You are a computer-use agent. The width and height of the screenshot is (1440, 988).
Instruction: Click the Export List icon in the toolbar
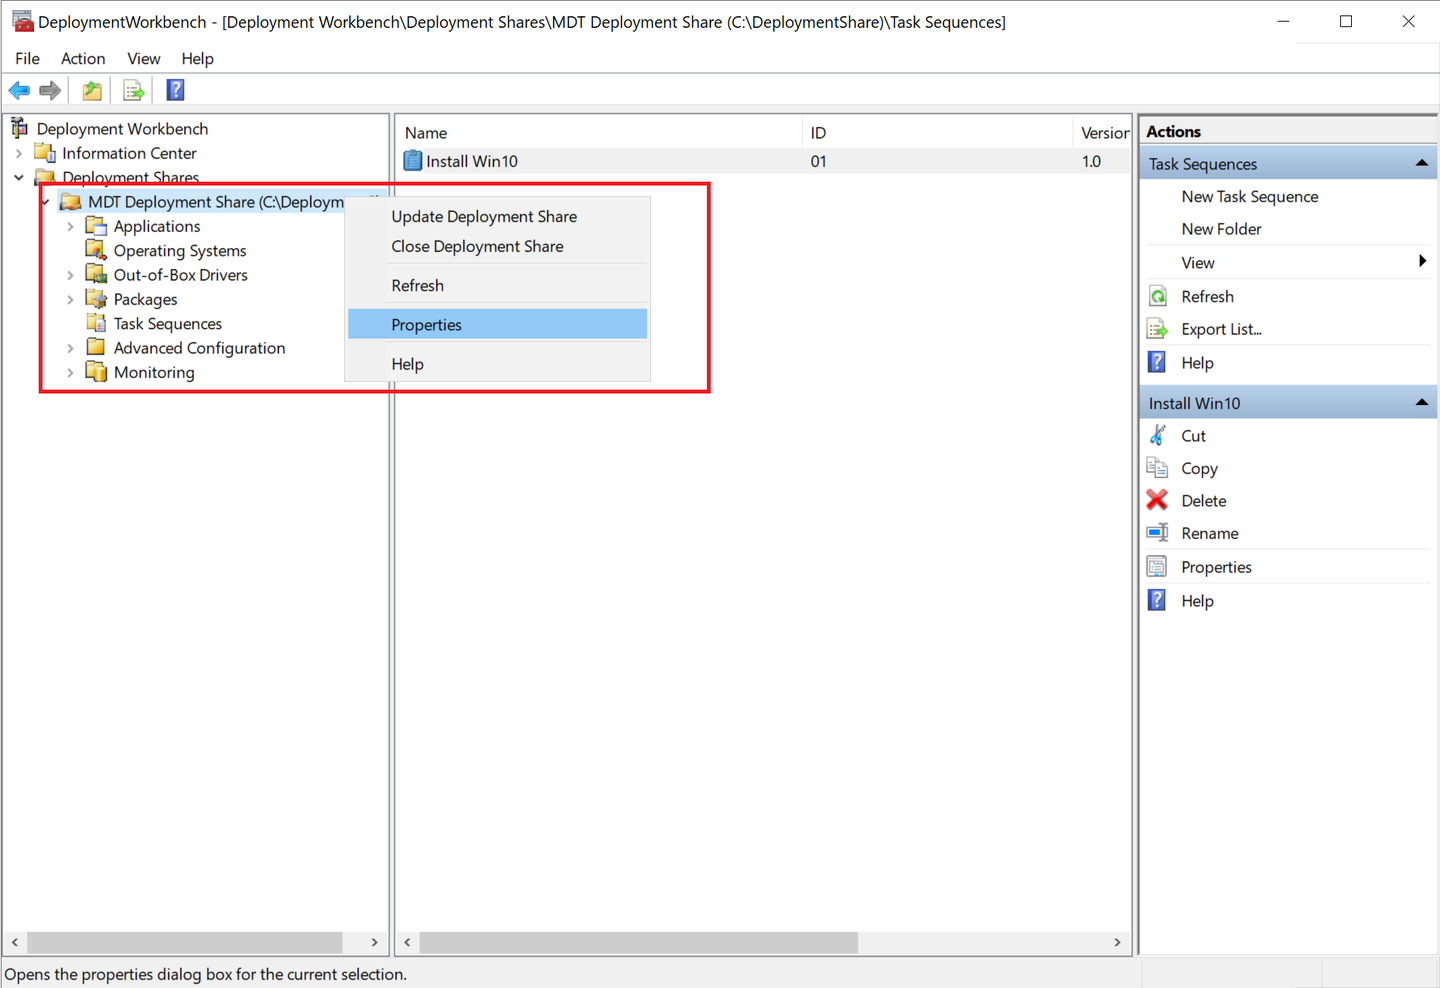click(133, 91)
